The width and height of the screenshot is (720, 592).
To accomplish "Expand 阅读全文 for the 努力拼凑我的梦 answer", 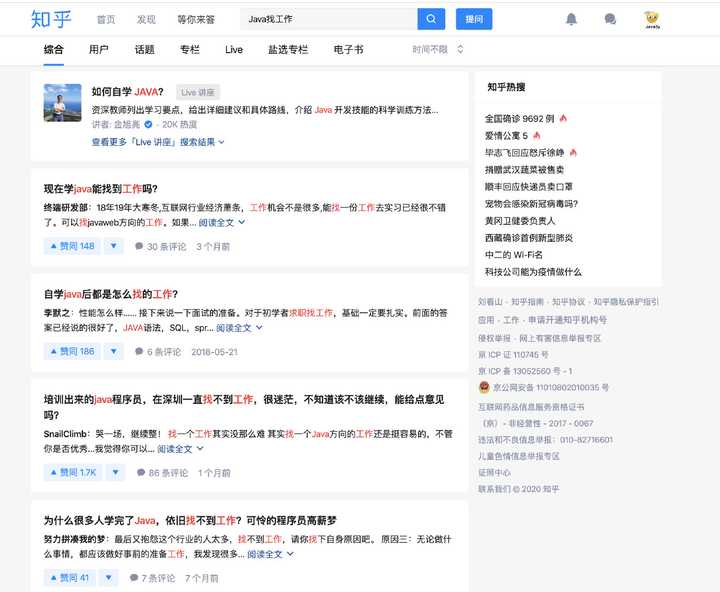I will [270, 554].
